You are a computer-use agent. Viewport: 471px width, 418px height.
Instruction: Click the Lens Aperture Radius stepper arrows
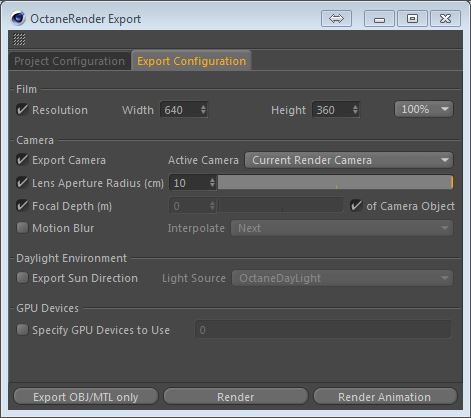coord(212,183)
